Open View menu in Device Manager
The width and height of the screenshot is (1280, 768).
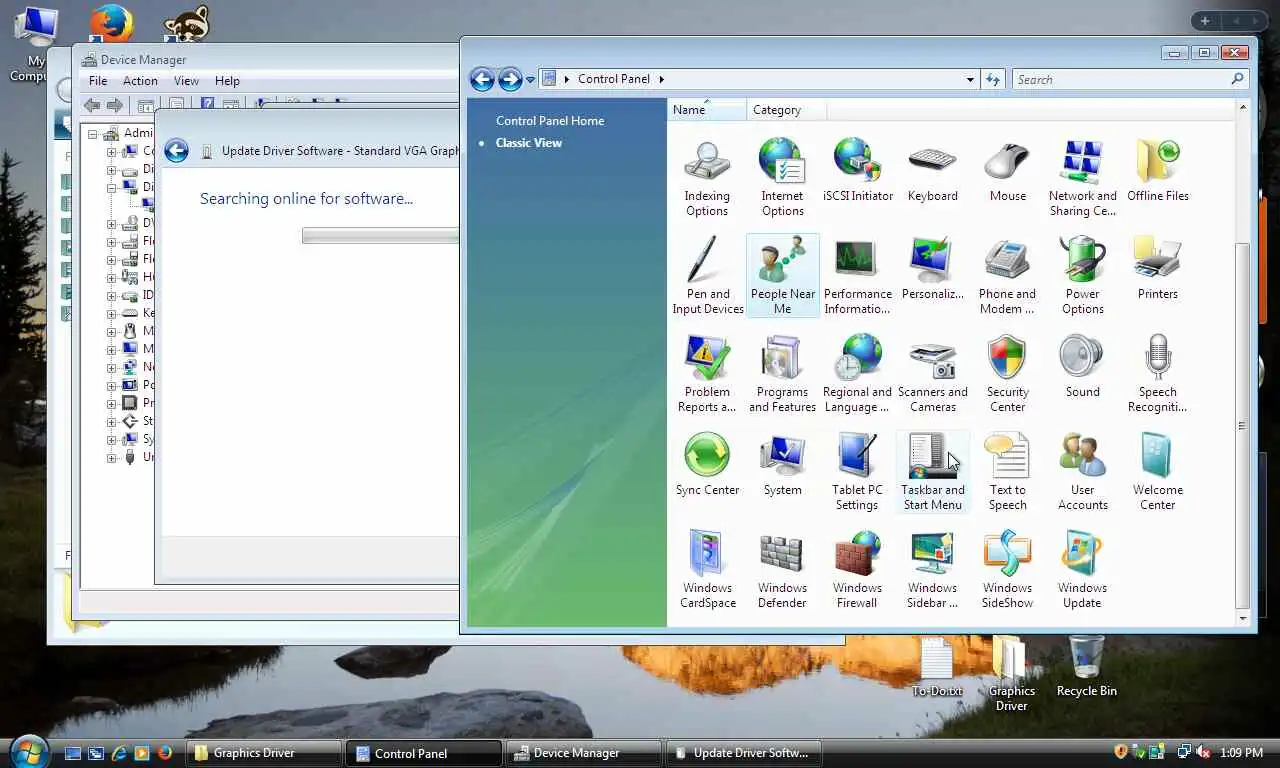pos(186,81)
